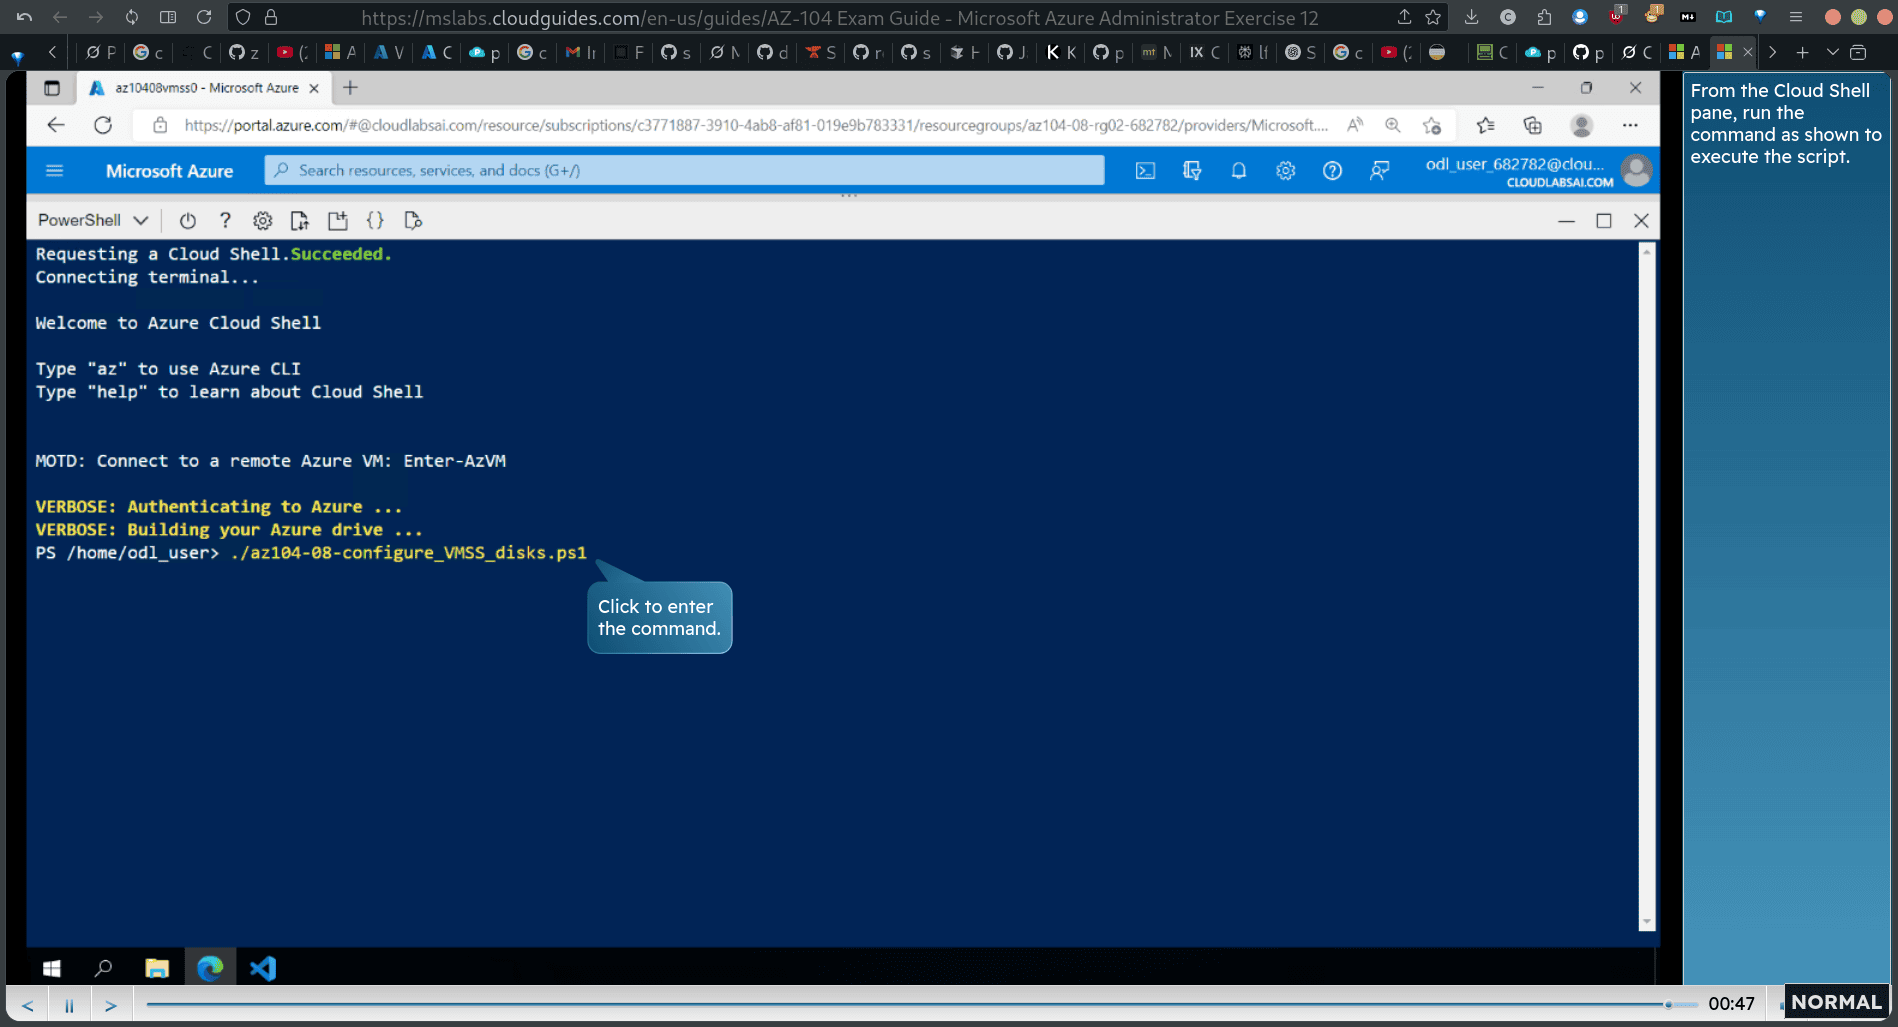
Task: Switch to the 'IX C' browser tab
Action: pyautogui.click(x=1205, y=52)
